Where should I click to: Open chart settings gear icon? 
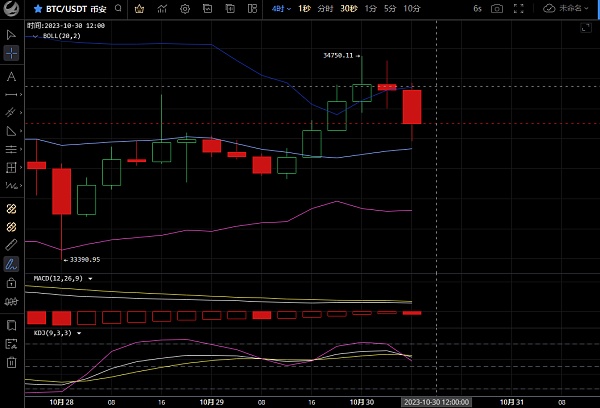click(x=185, y=9)
